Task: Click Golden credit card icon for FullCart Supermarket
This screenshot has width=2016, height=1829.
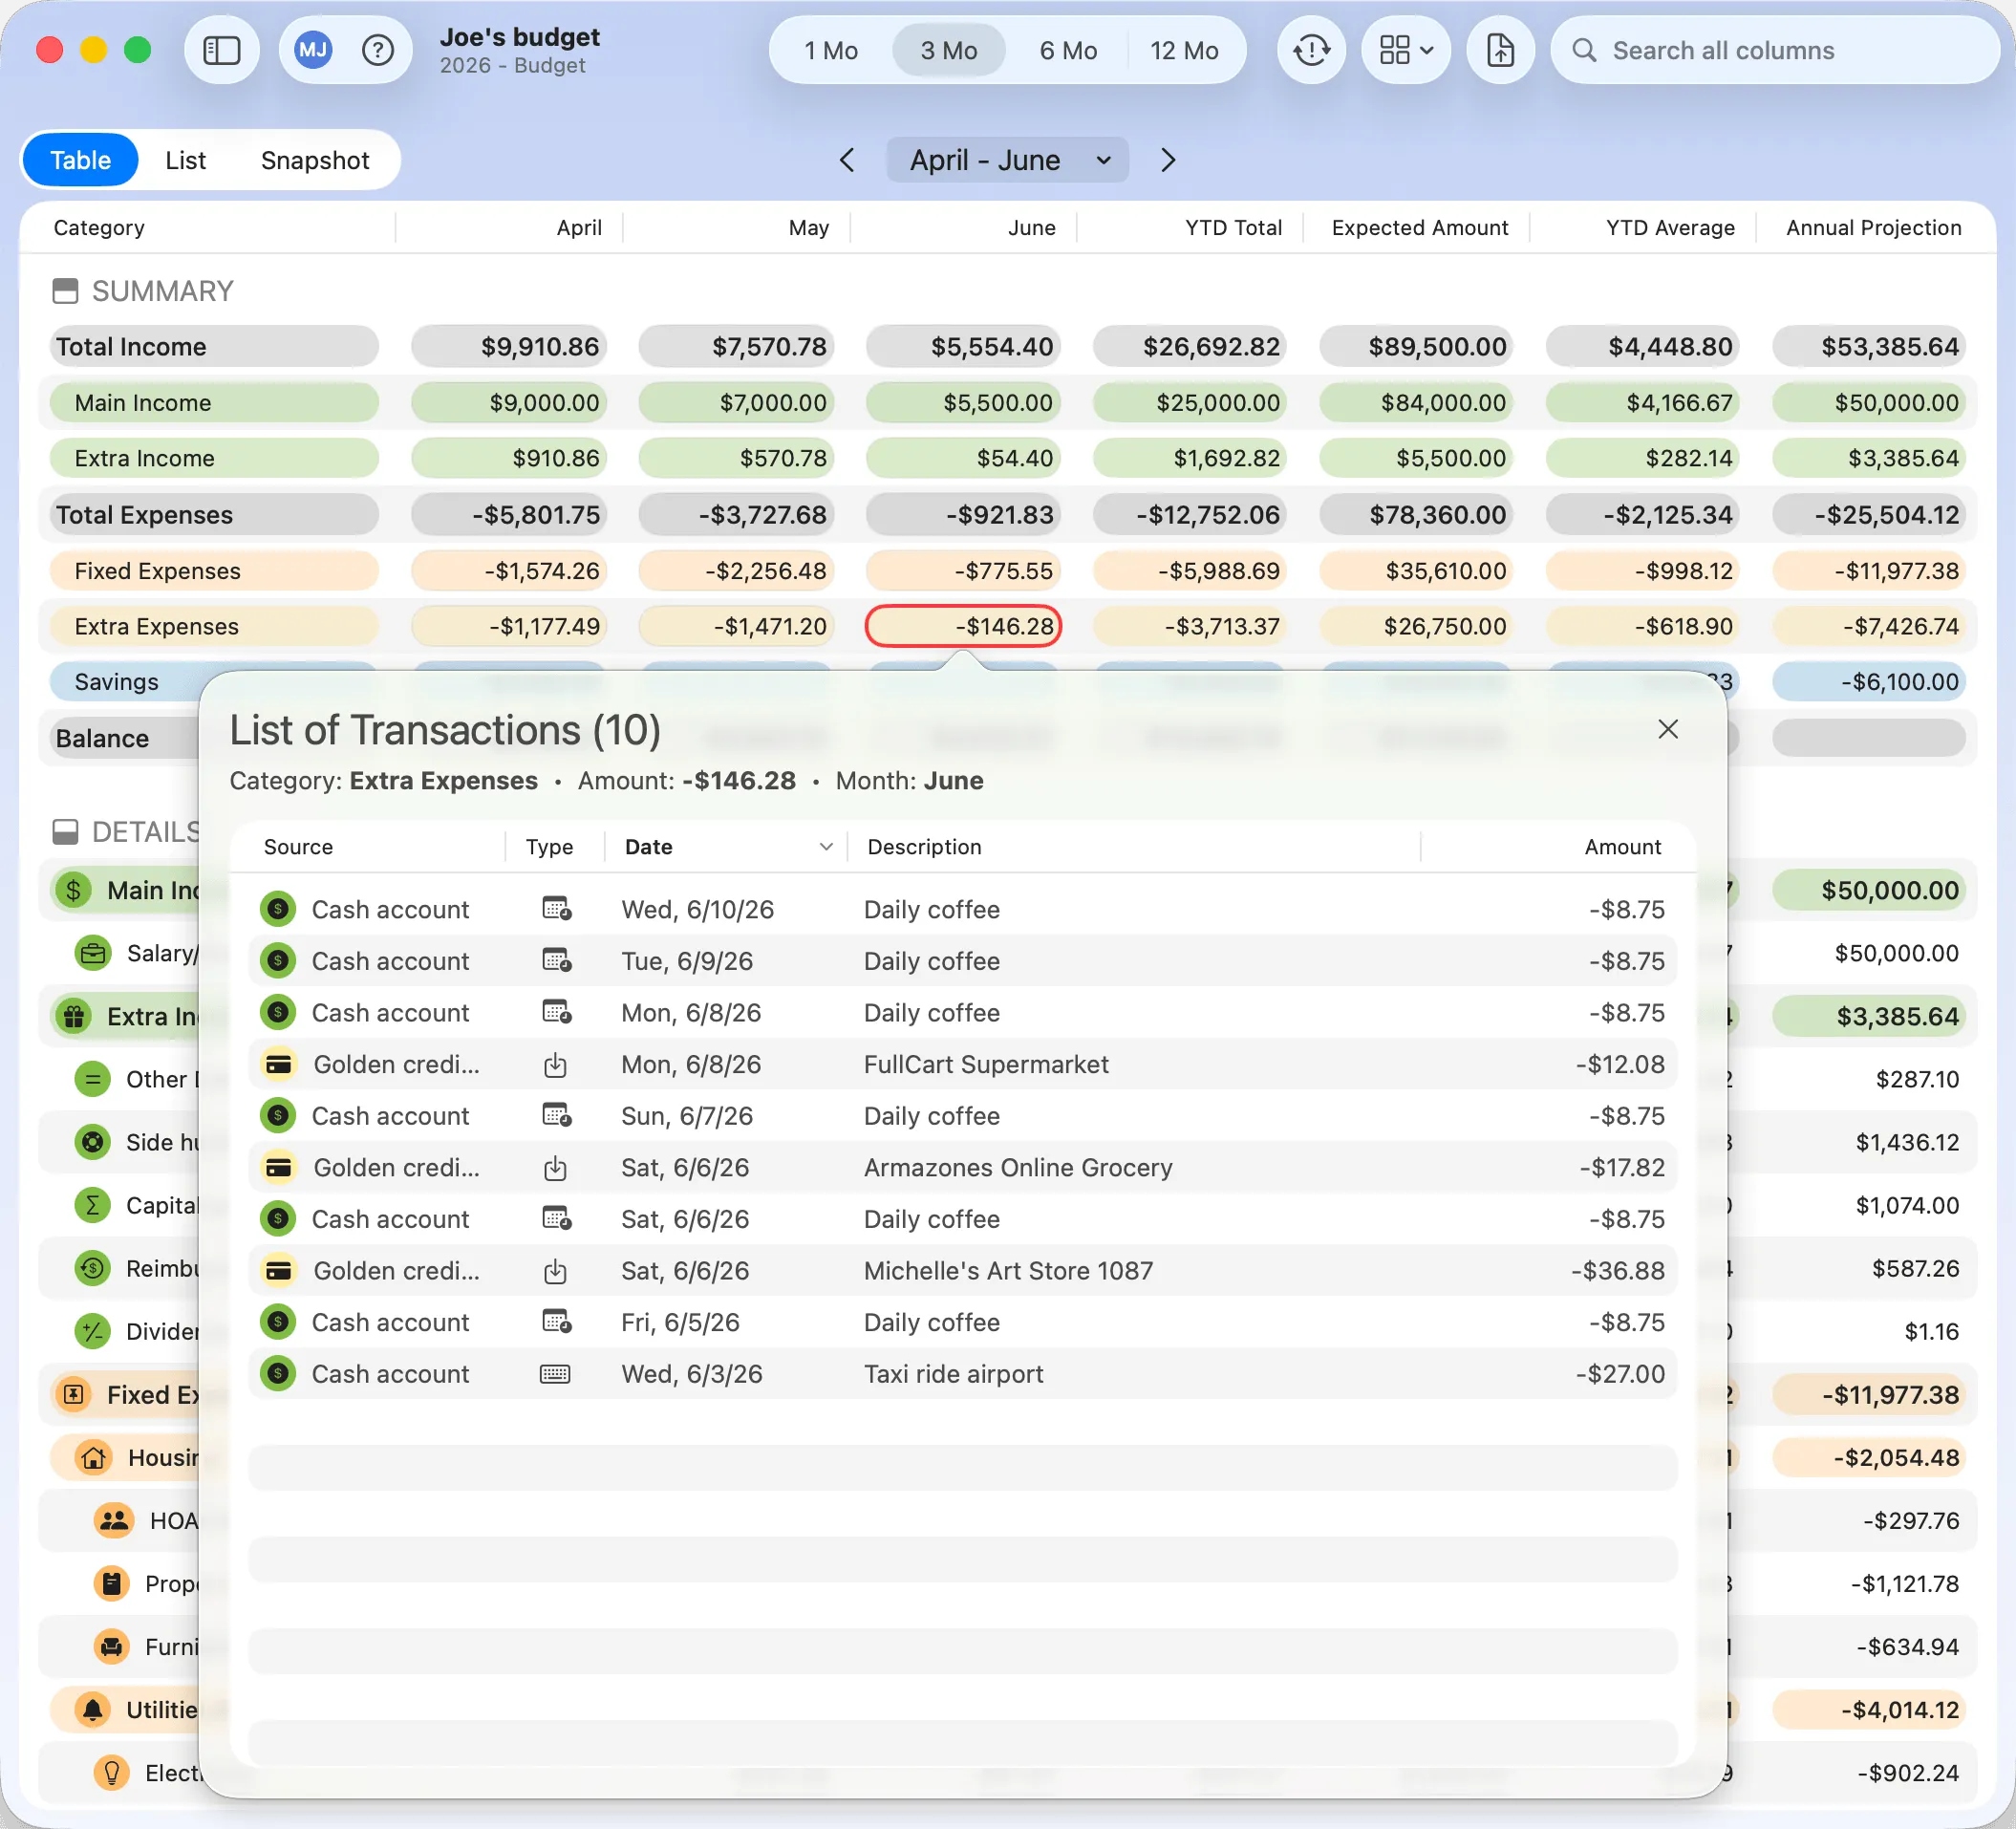Action: pyautogui.click(x=278, y=1064)
